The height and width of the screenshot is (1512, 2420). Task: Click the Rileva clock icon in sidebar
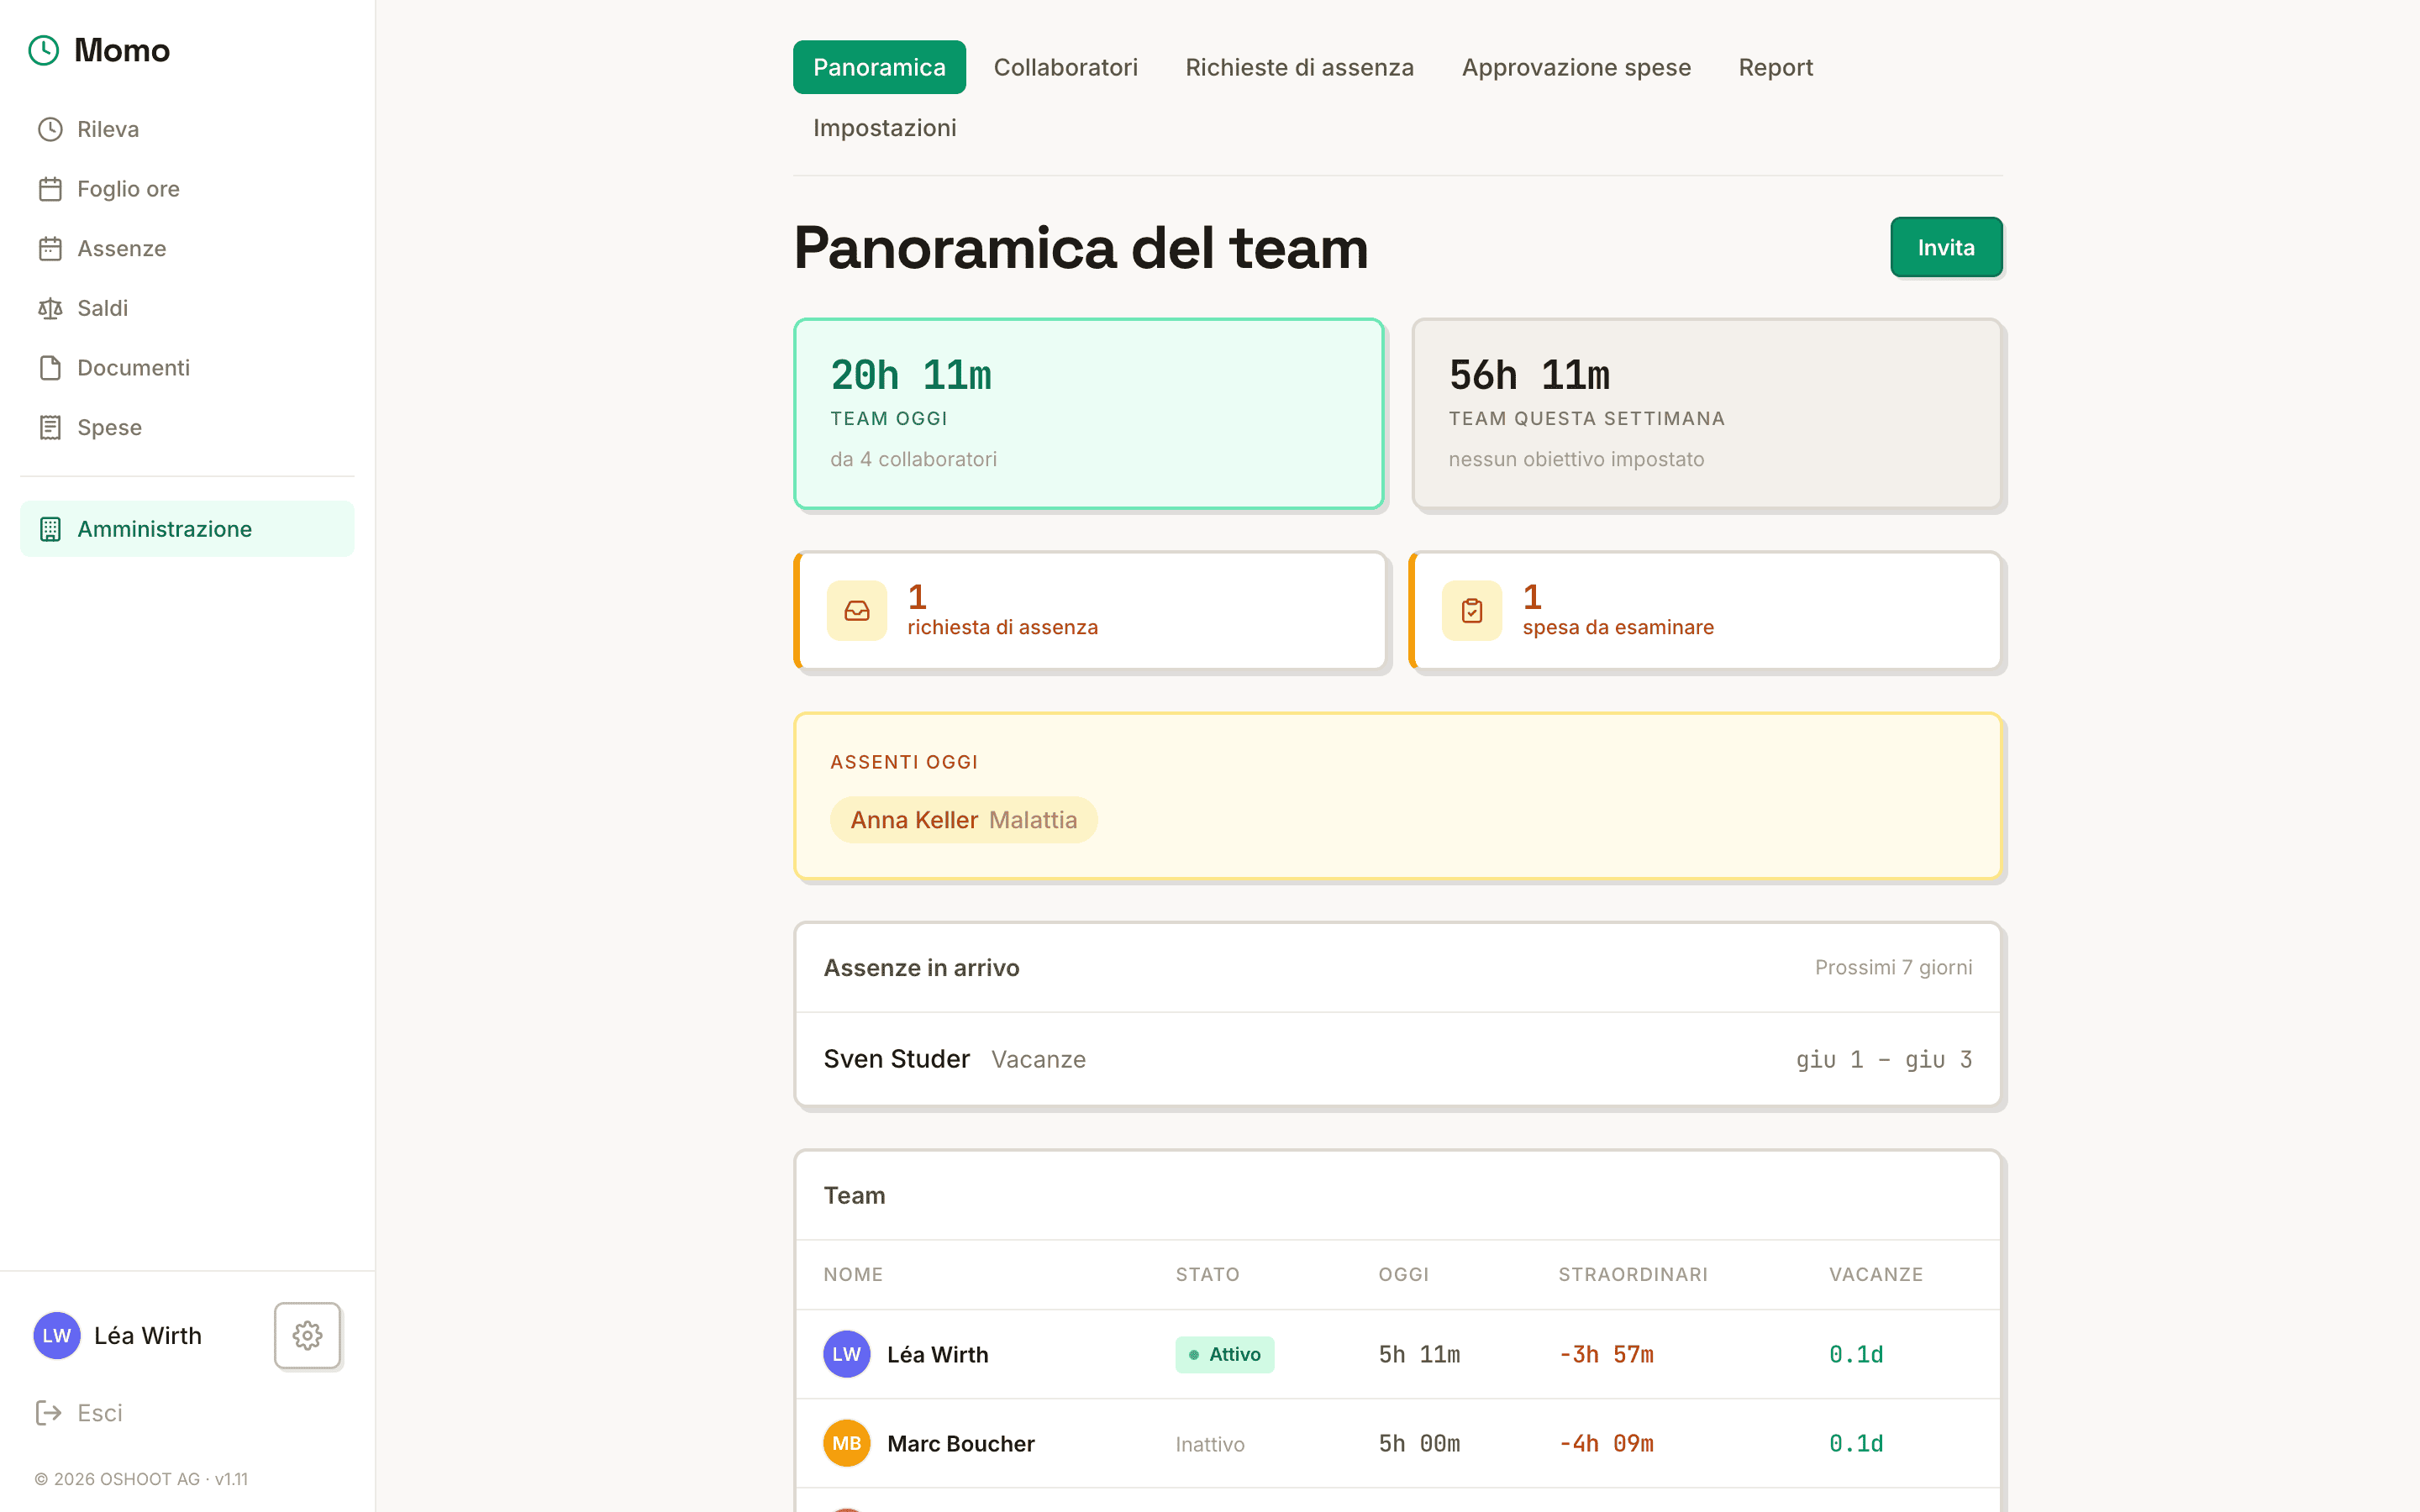coord(50,129)
